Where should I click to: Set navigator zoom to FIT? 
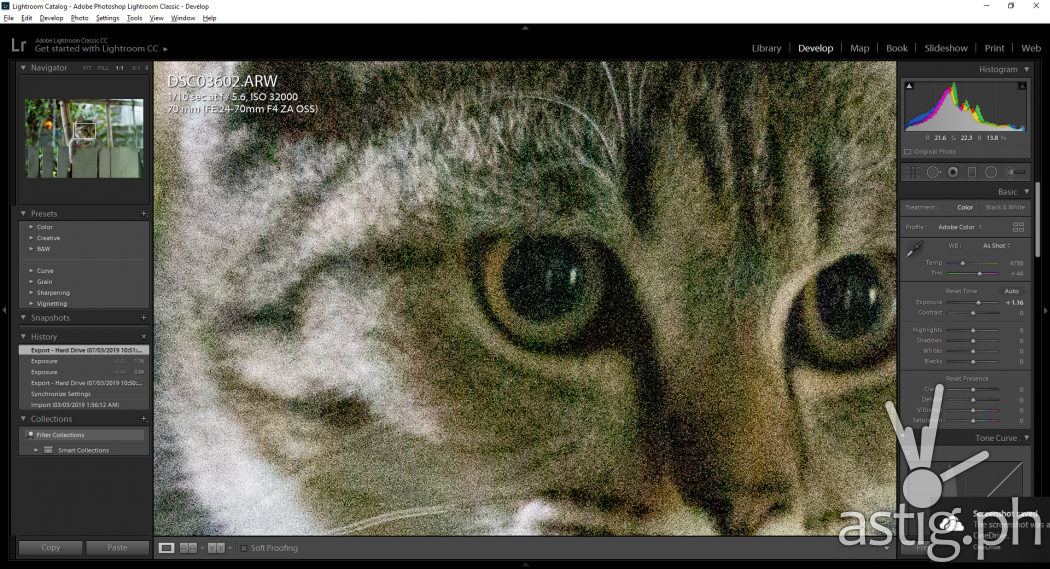tap(87, 68)
